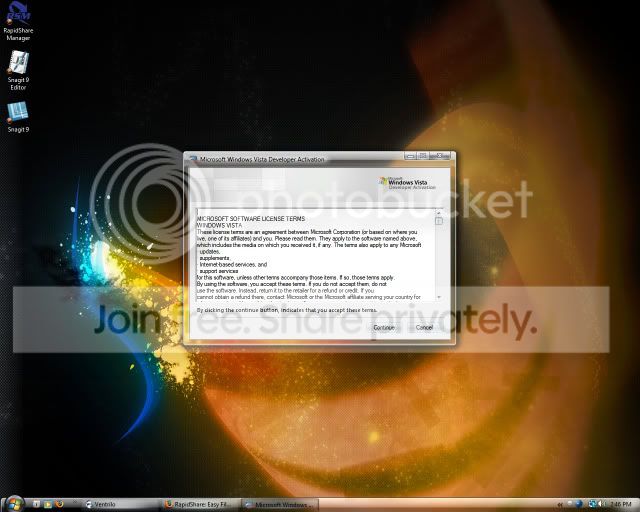This screenshot has width=640, height=512.
Task: Launch Firefox from the quick launch bar
Action: (x=59, y=504)
